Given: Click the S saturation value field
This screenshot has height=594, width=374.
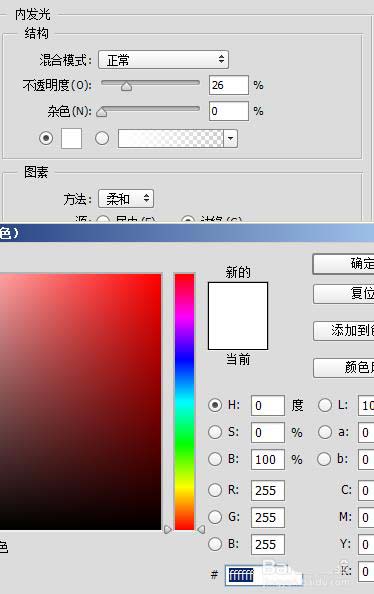Looking at the screenshot, I should point(268,432).
